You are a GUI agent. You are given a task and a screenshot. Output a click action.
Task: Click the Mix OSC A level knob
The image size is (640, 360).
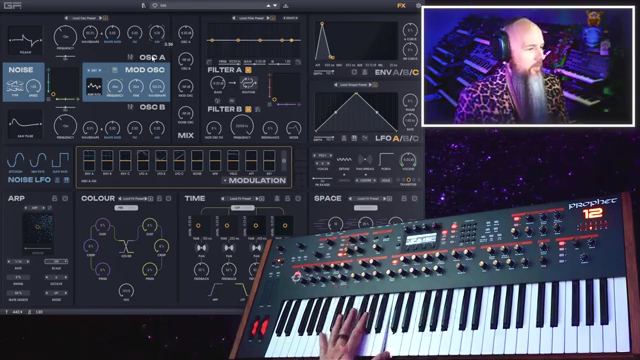click(x=186, y=33)
